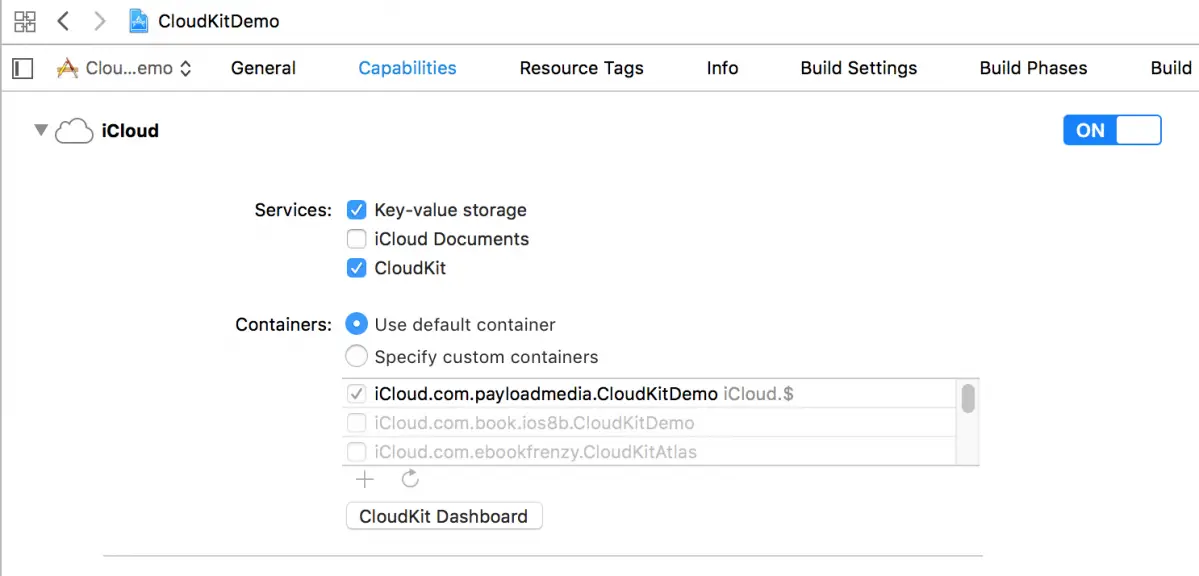Image resolution: width=1199 pixels, height=576 pixels.
Task: Collapse the iCloud section disclosure triangle
Action: (41, 131)
